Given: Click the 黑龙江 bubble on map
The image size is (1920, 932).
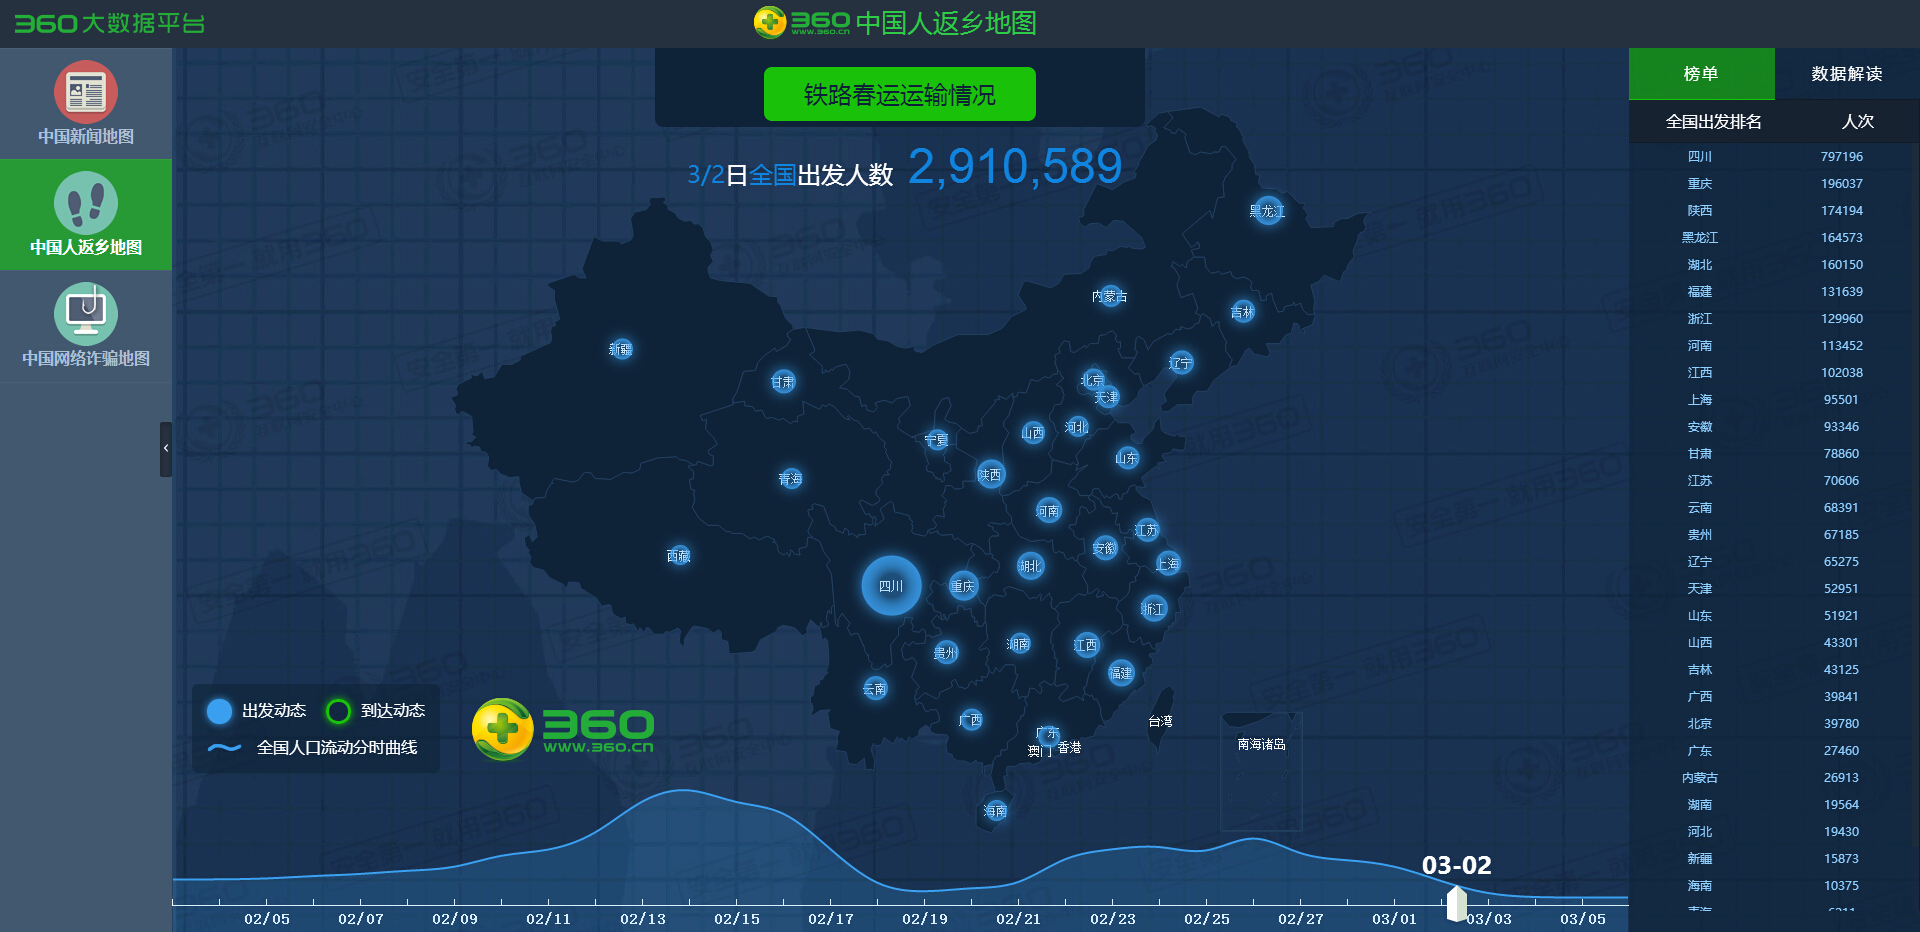Looking at the screenshot, I should pos(1268,211).
